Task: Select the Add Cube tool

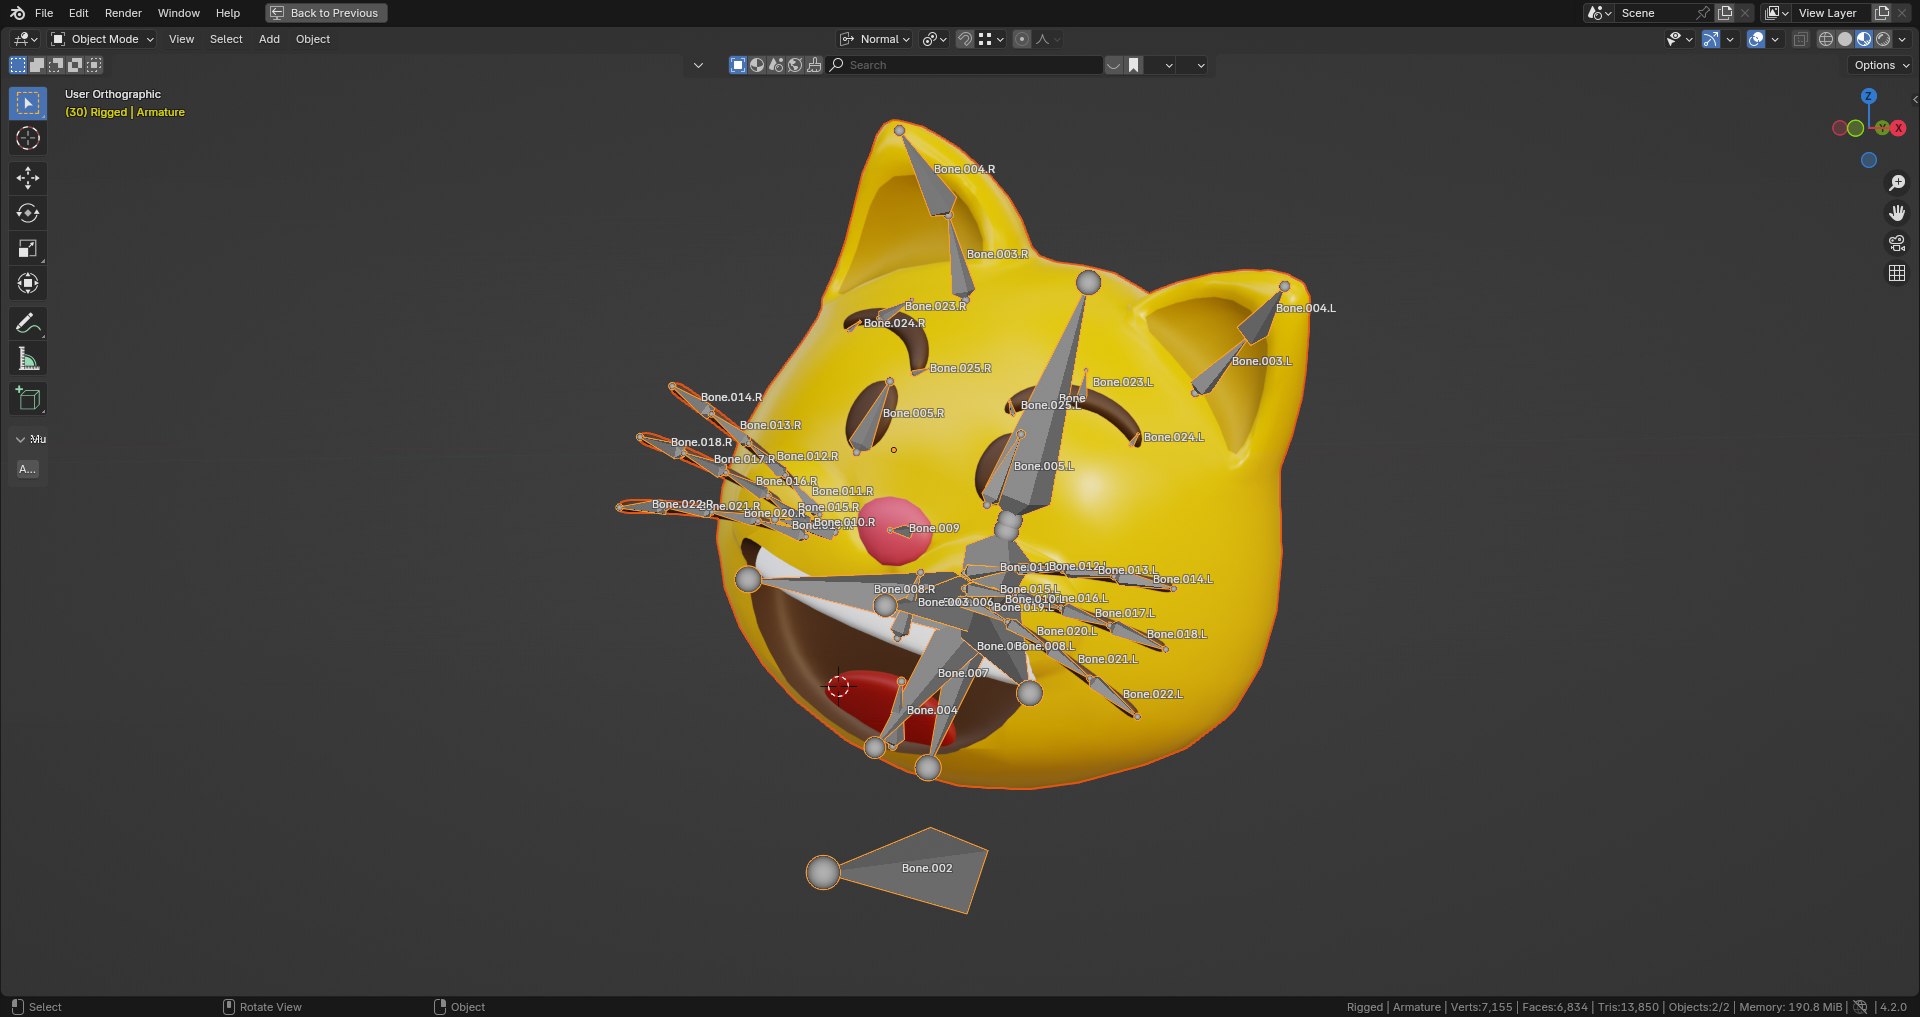Action: [x=28, y=398]
